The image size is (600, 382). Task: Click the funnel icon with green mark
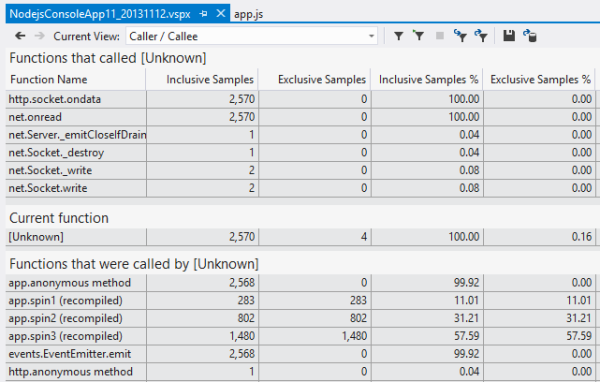click(x=419, y=36)
